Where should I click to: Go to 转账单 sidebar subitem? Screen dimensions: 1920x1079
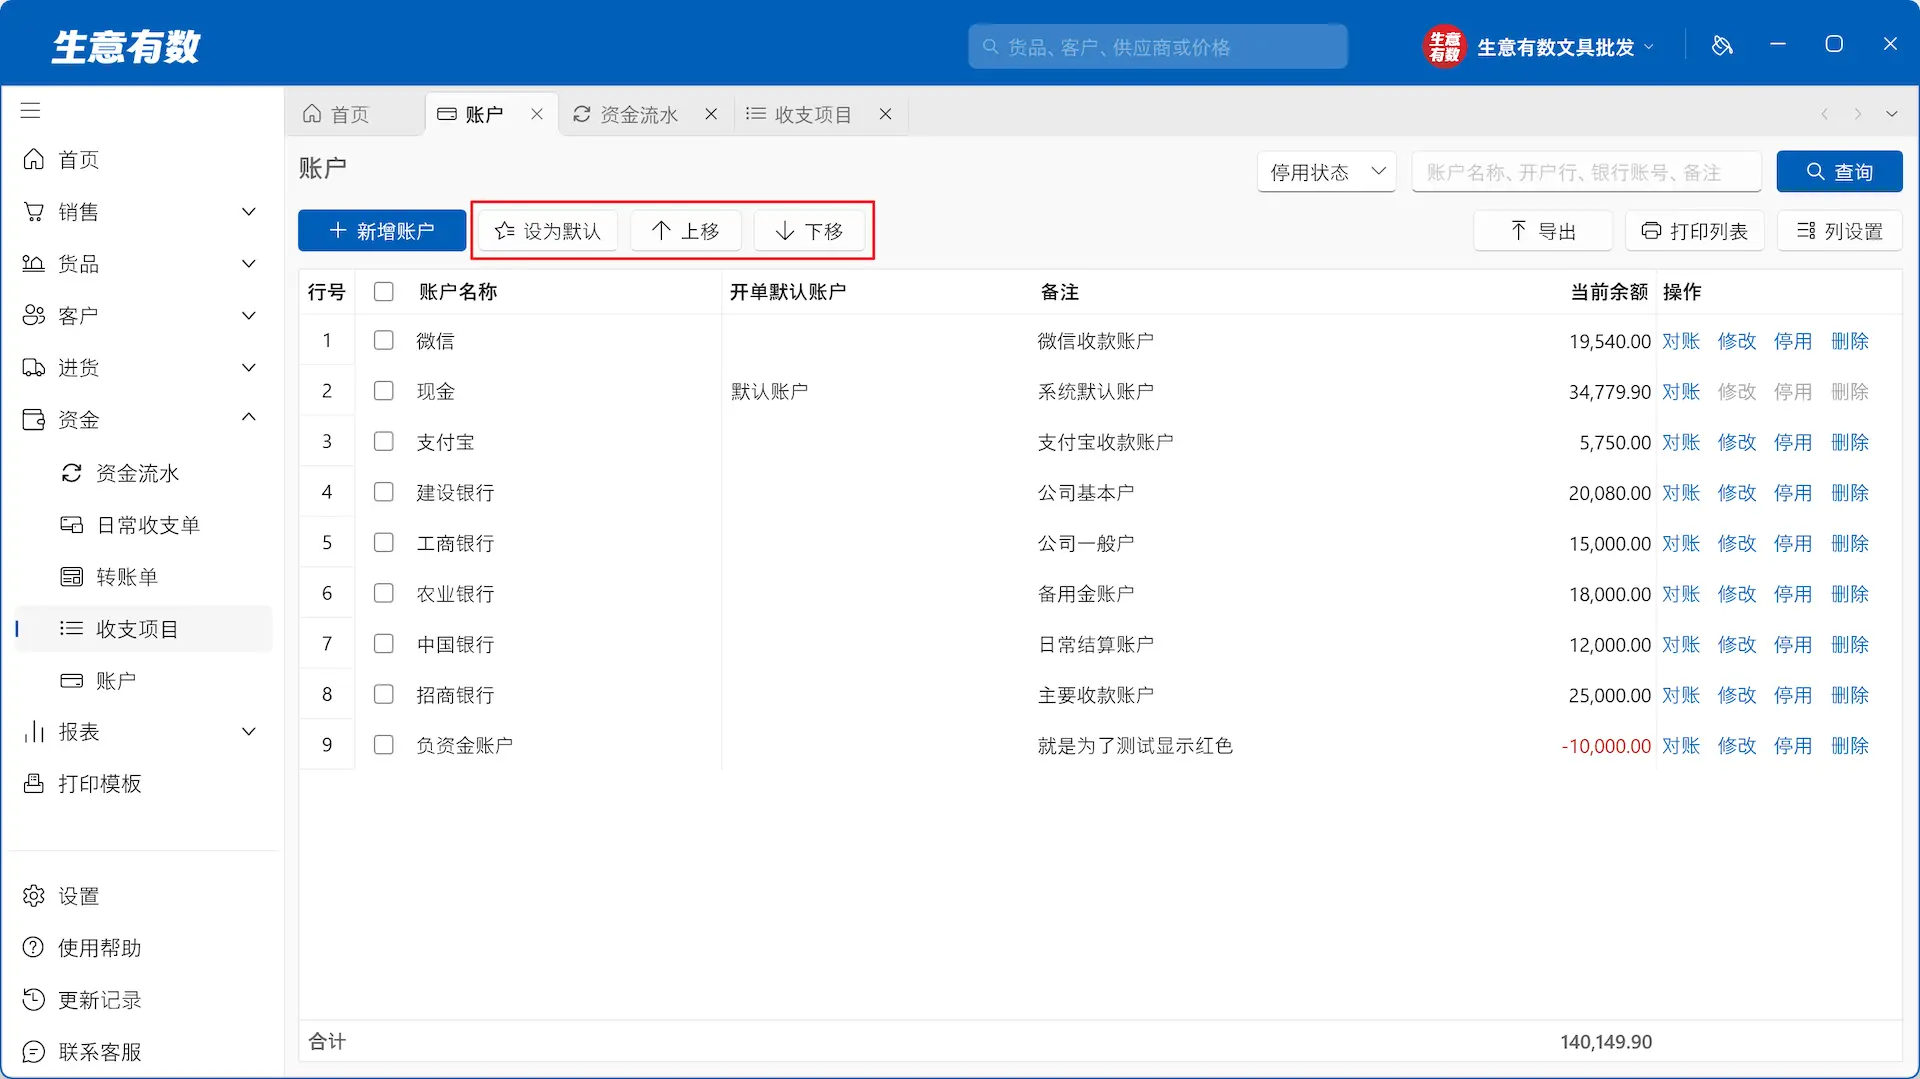110,577
